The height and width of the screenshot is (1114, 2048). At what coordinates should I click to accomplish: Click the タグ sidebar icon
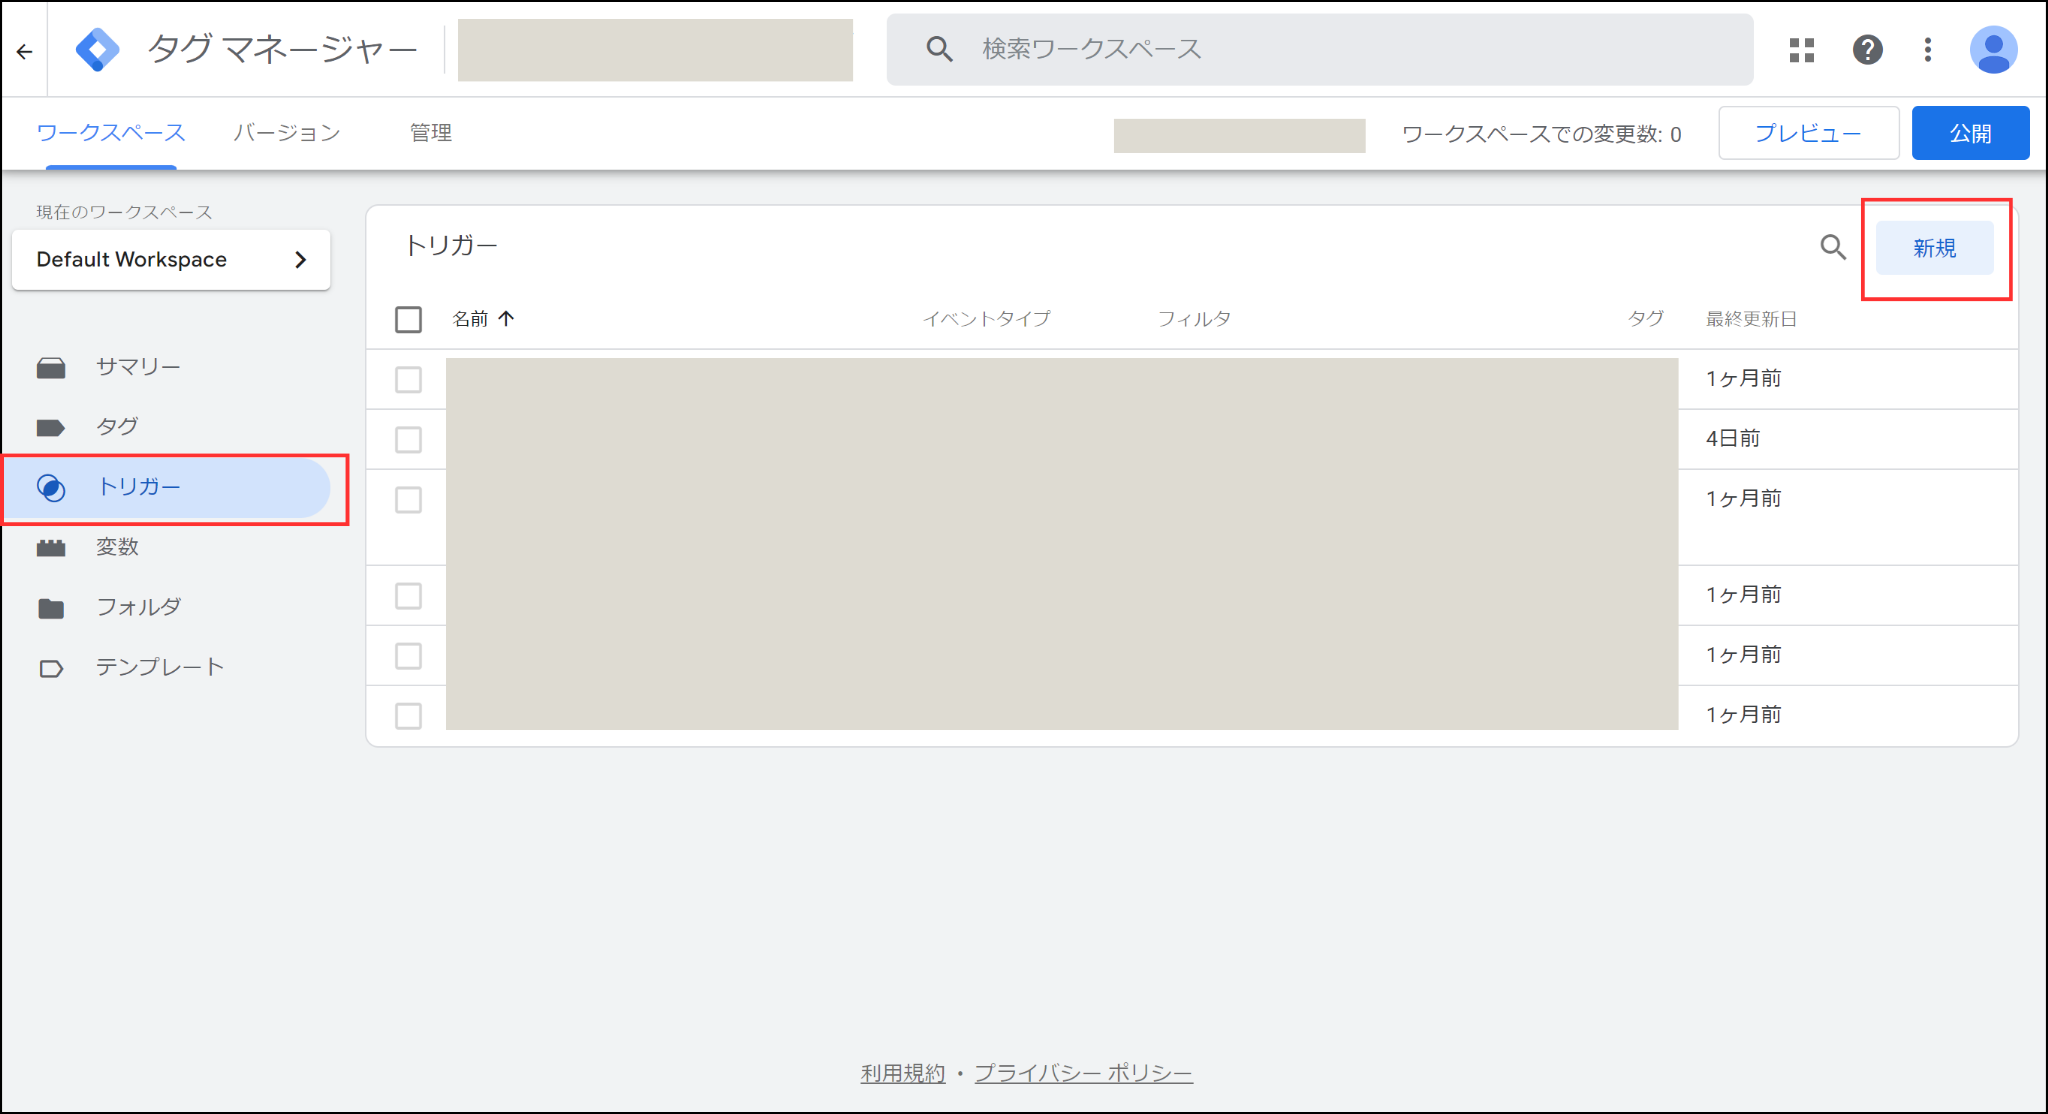pos(51,428)
